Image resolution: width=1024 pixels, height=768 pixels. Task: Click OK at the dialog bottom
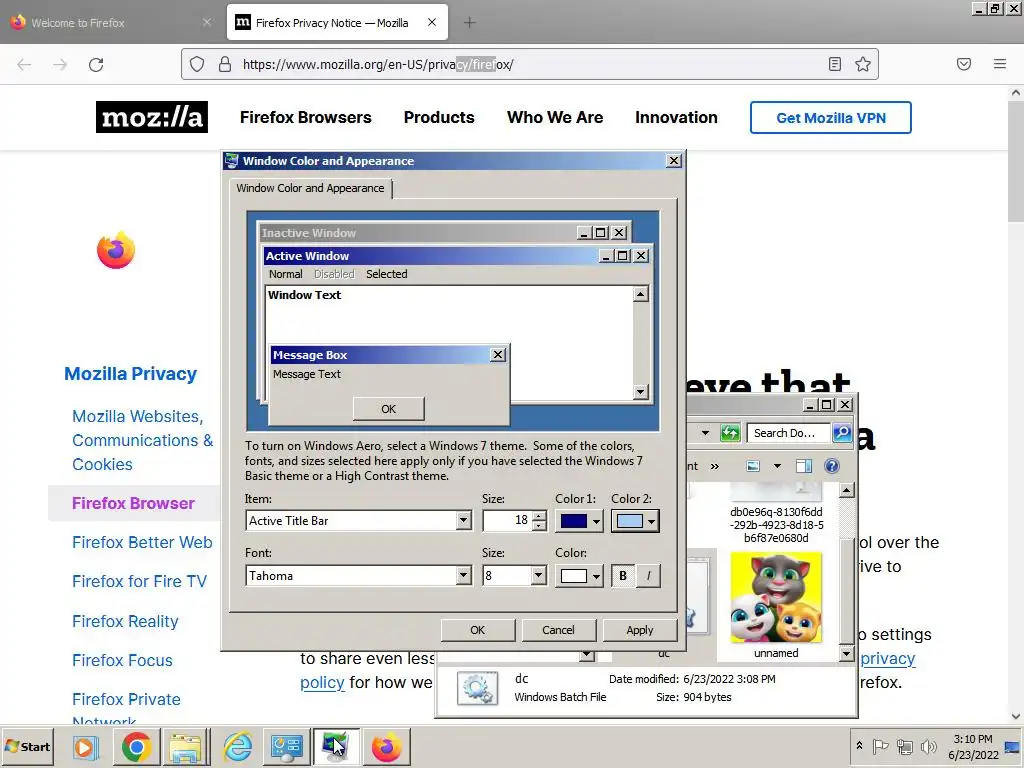(x=478, y=630)
